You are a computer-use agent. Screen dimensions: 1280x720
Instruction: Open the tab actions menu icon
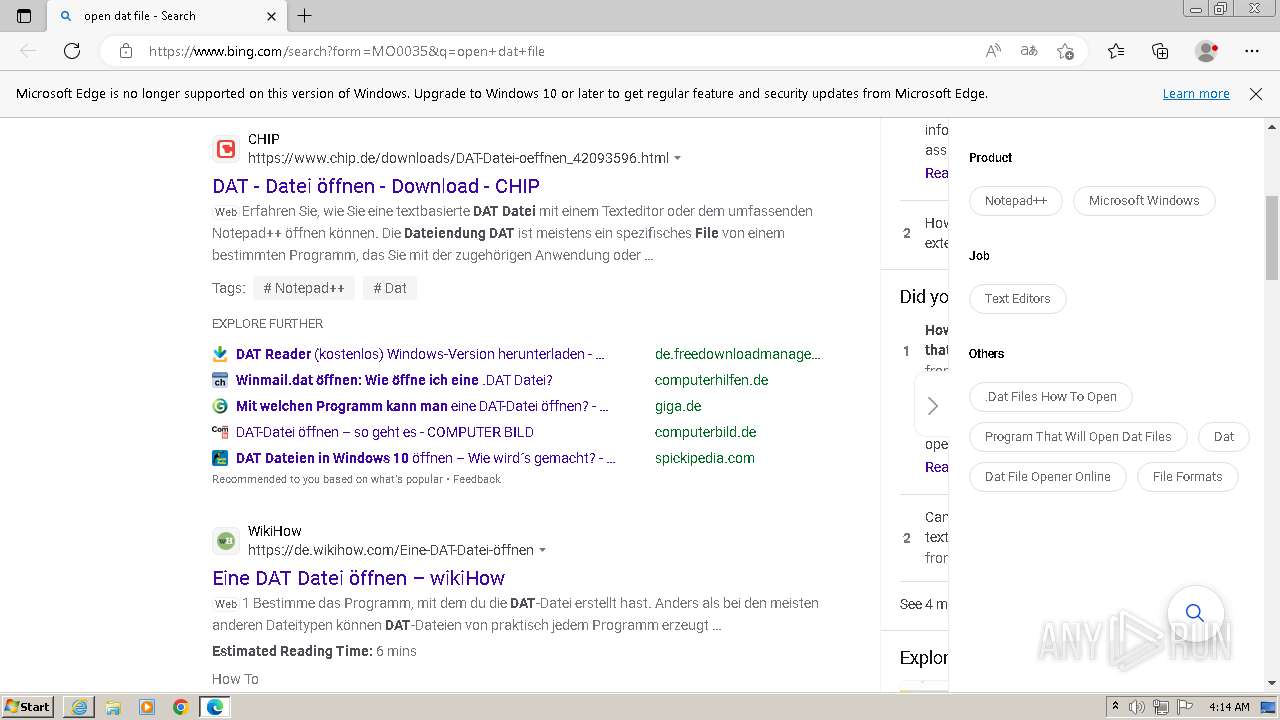(x=24, y=16)
